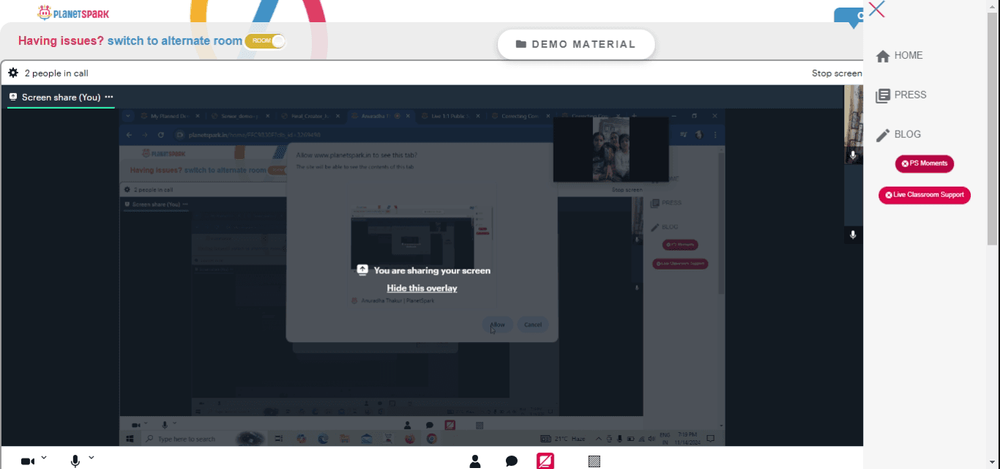Viewport: 1000px width, 469px height.
Task: Click the folder icon in Demo Material
Action: (x=521, y=44)
